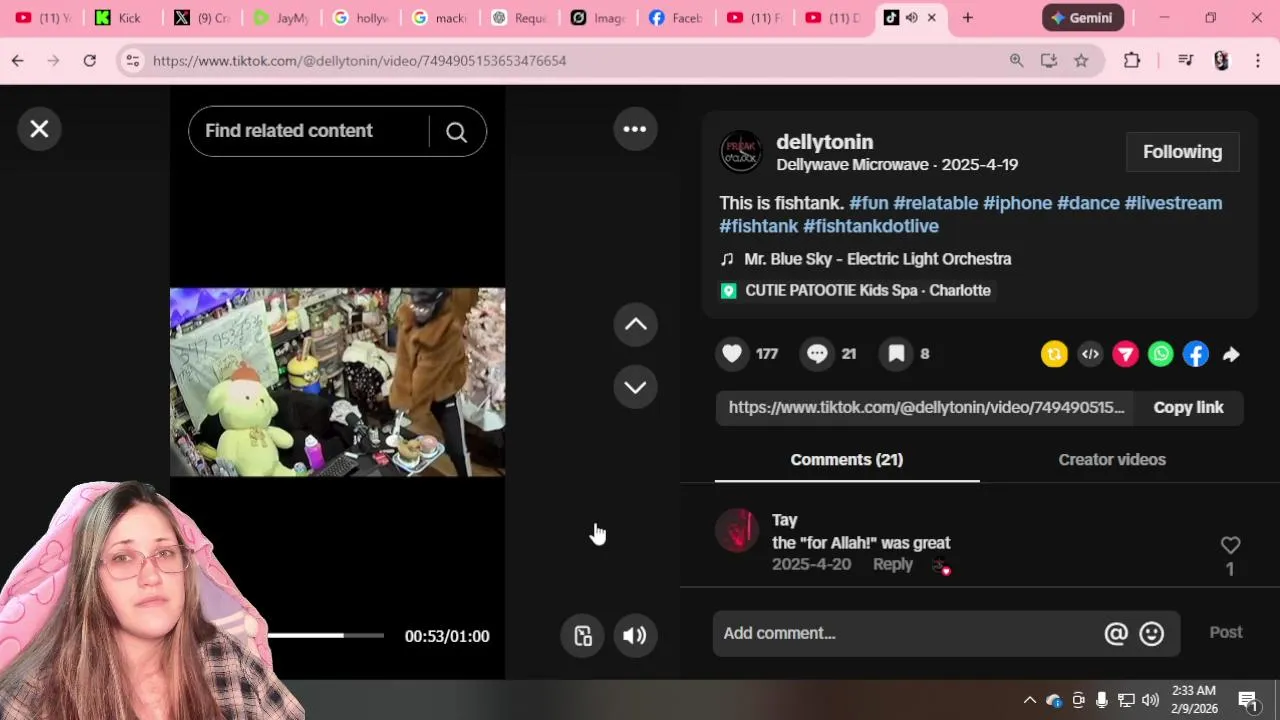Like Tay's comment heart
The height and width of the screenshot is (720, 1280).
pyautogui.click(x=1230, y=545)
